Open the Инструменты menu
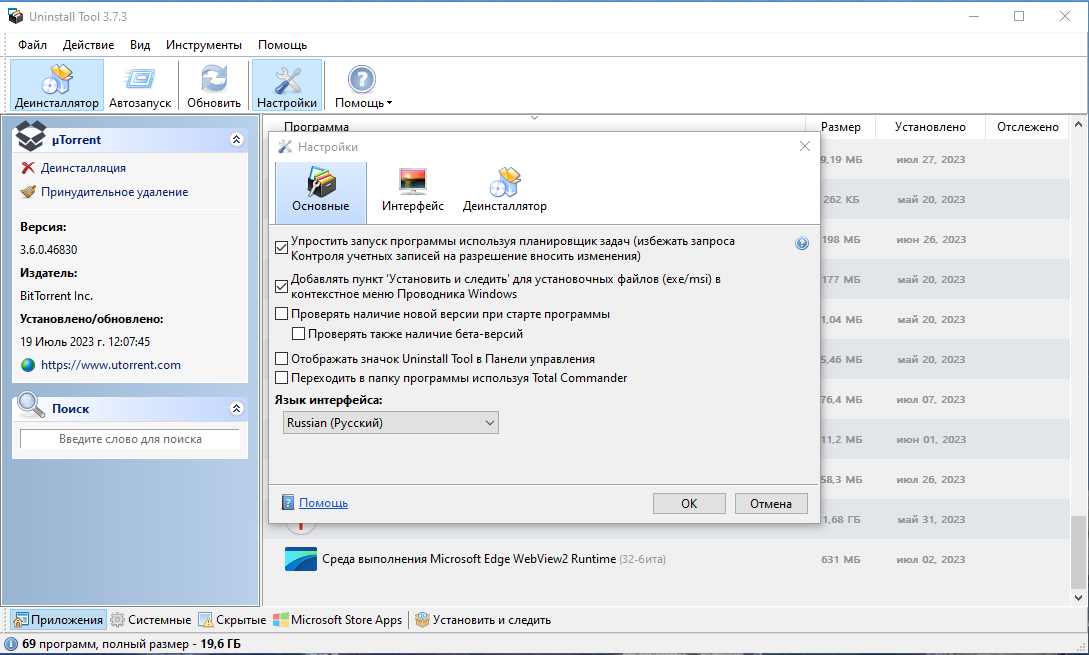The image size is (1089, 655). point(203,44)
